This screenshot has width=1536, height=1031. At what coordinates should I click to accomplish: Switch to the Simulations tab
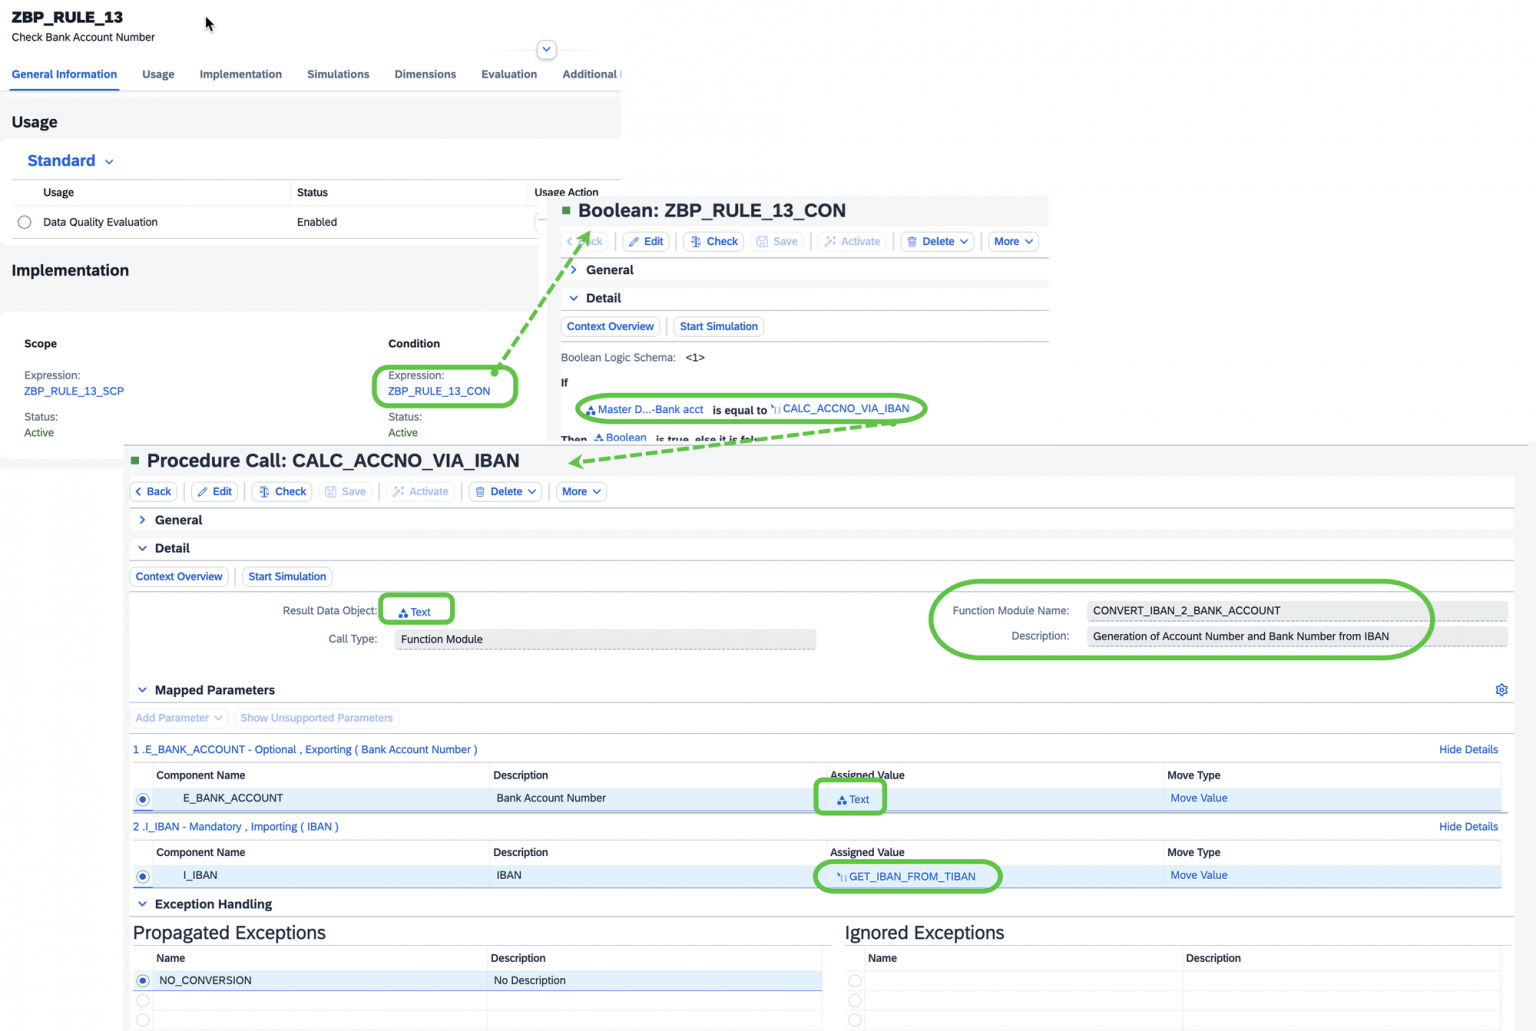point(338,74)
